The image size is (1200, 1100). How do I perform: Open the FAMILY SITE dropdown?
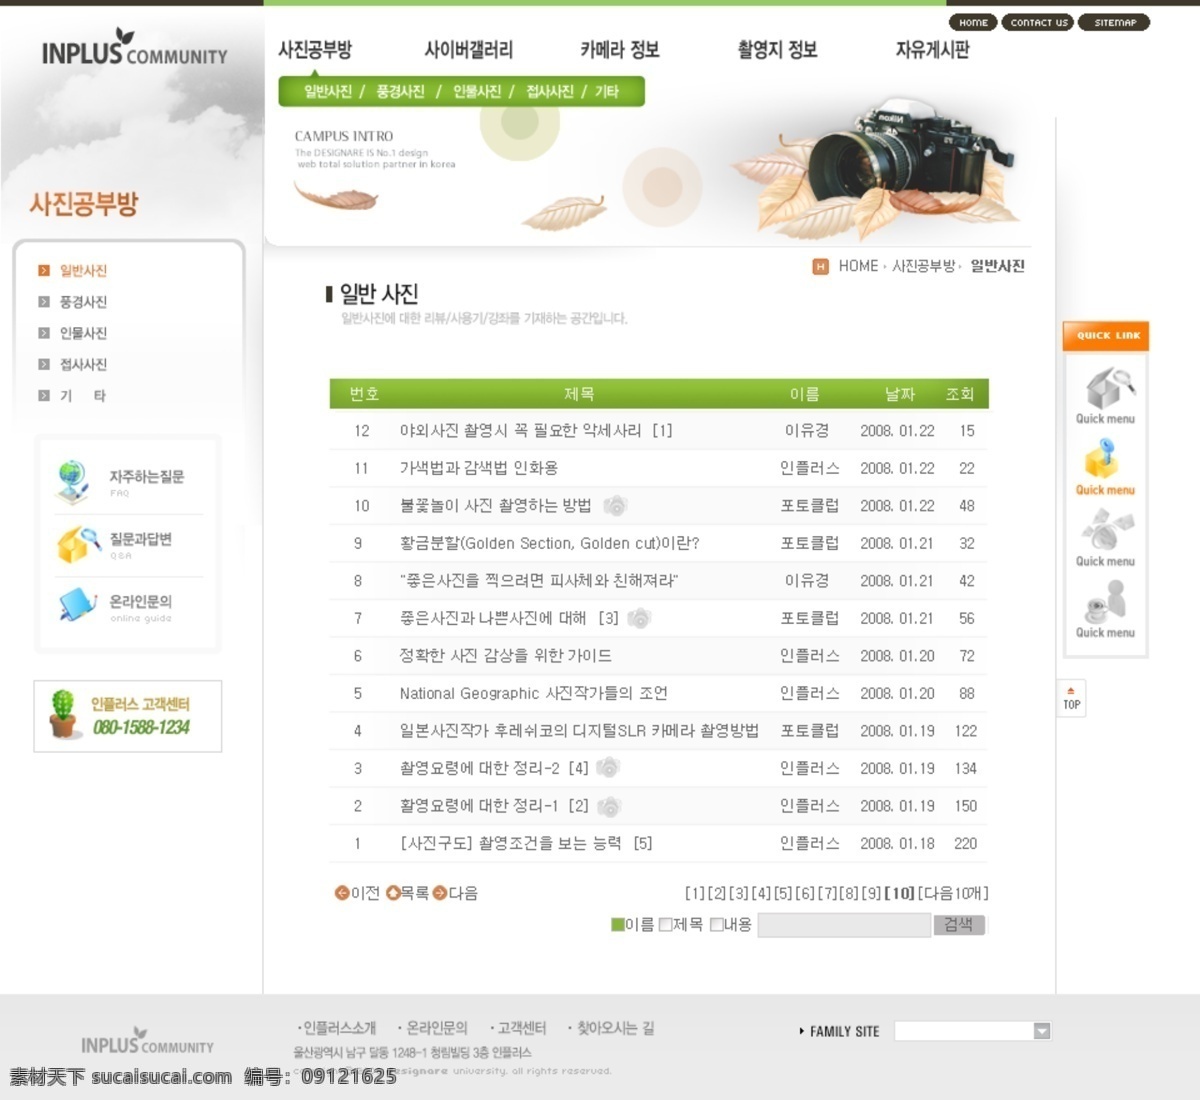972,1031
